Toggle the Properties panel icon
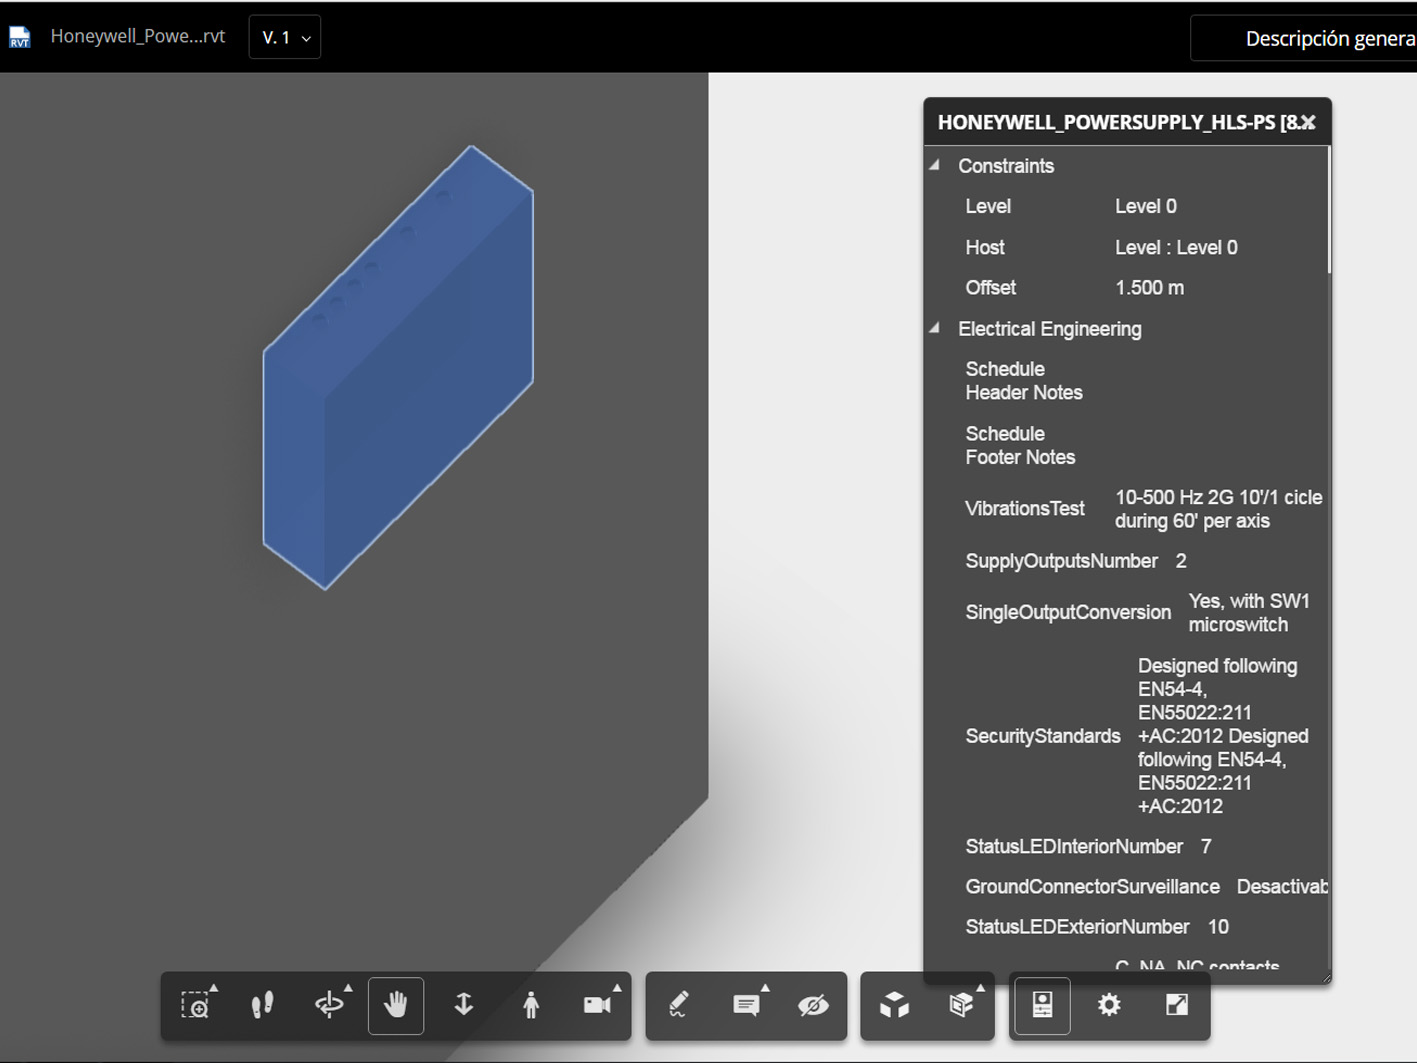 [x=1042, y=1005]
